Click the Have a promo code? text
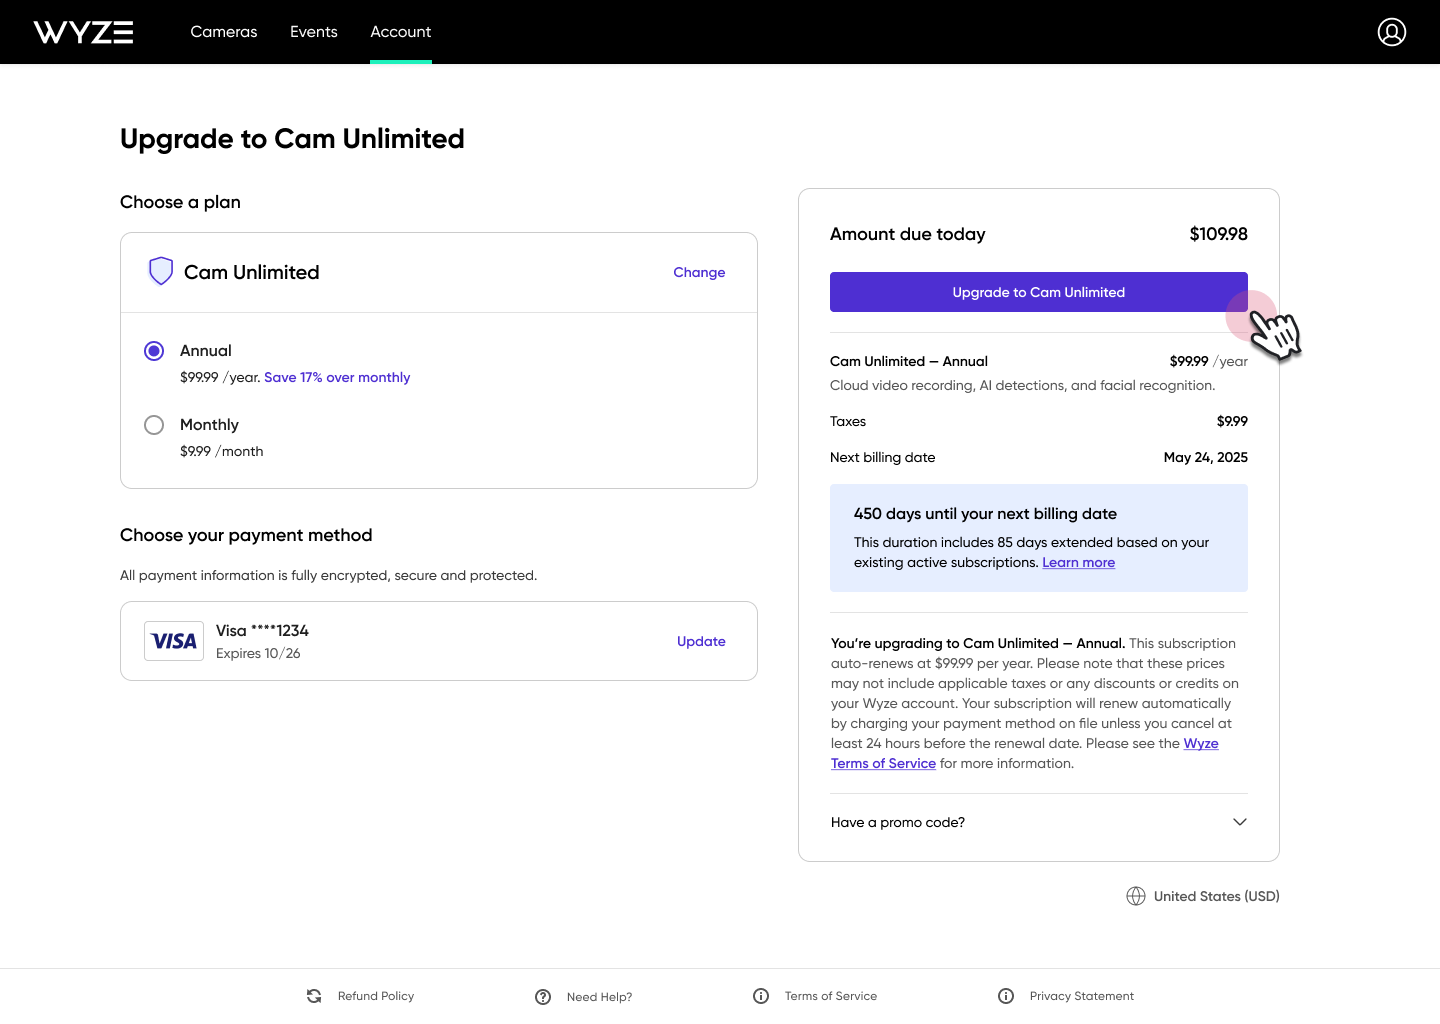This screenshot has height=1024, width=1440. click(898, 822)
